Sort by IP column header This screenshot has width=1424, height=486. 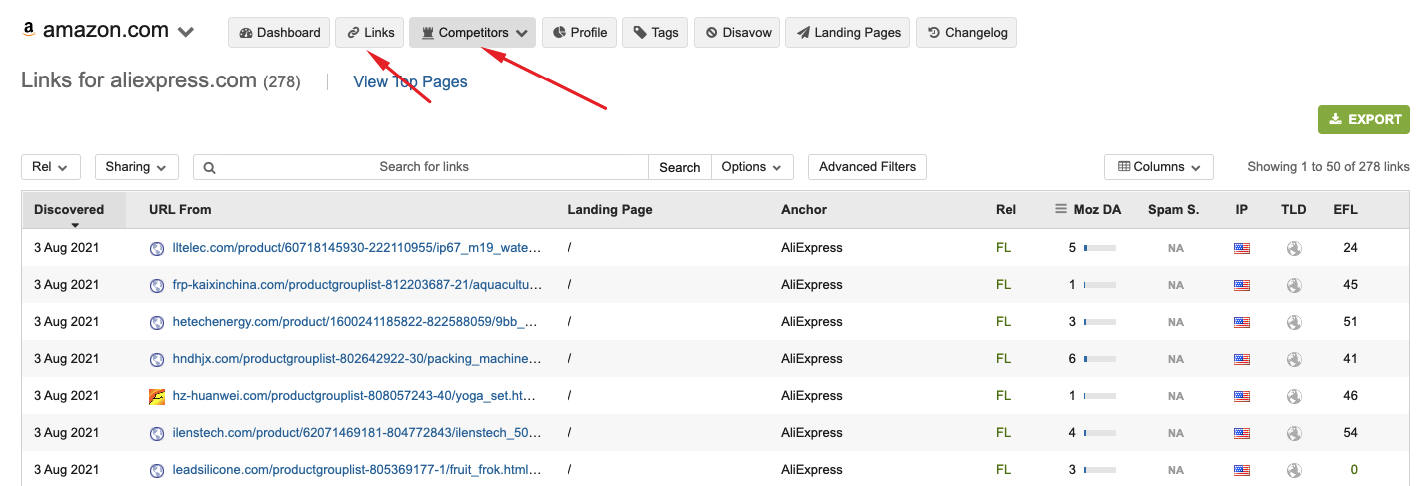(x=1242, y=209)
